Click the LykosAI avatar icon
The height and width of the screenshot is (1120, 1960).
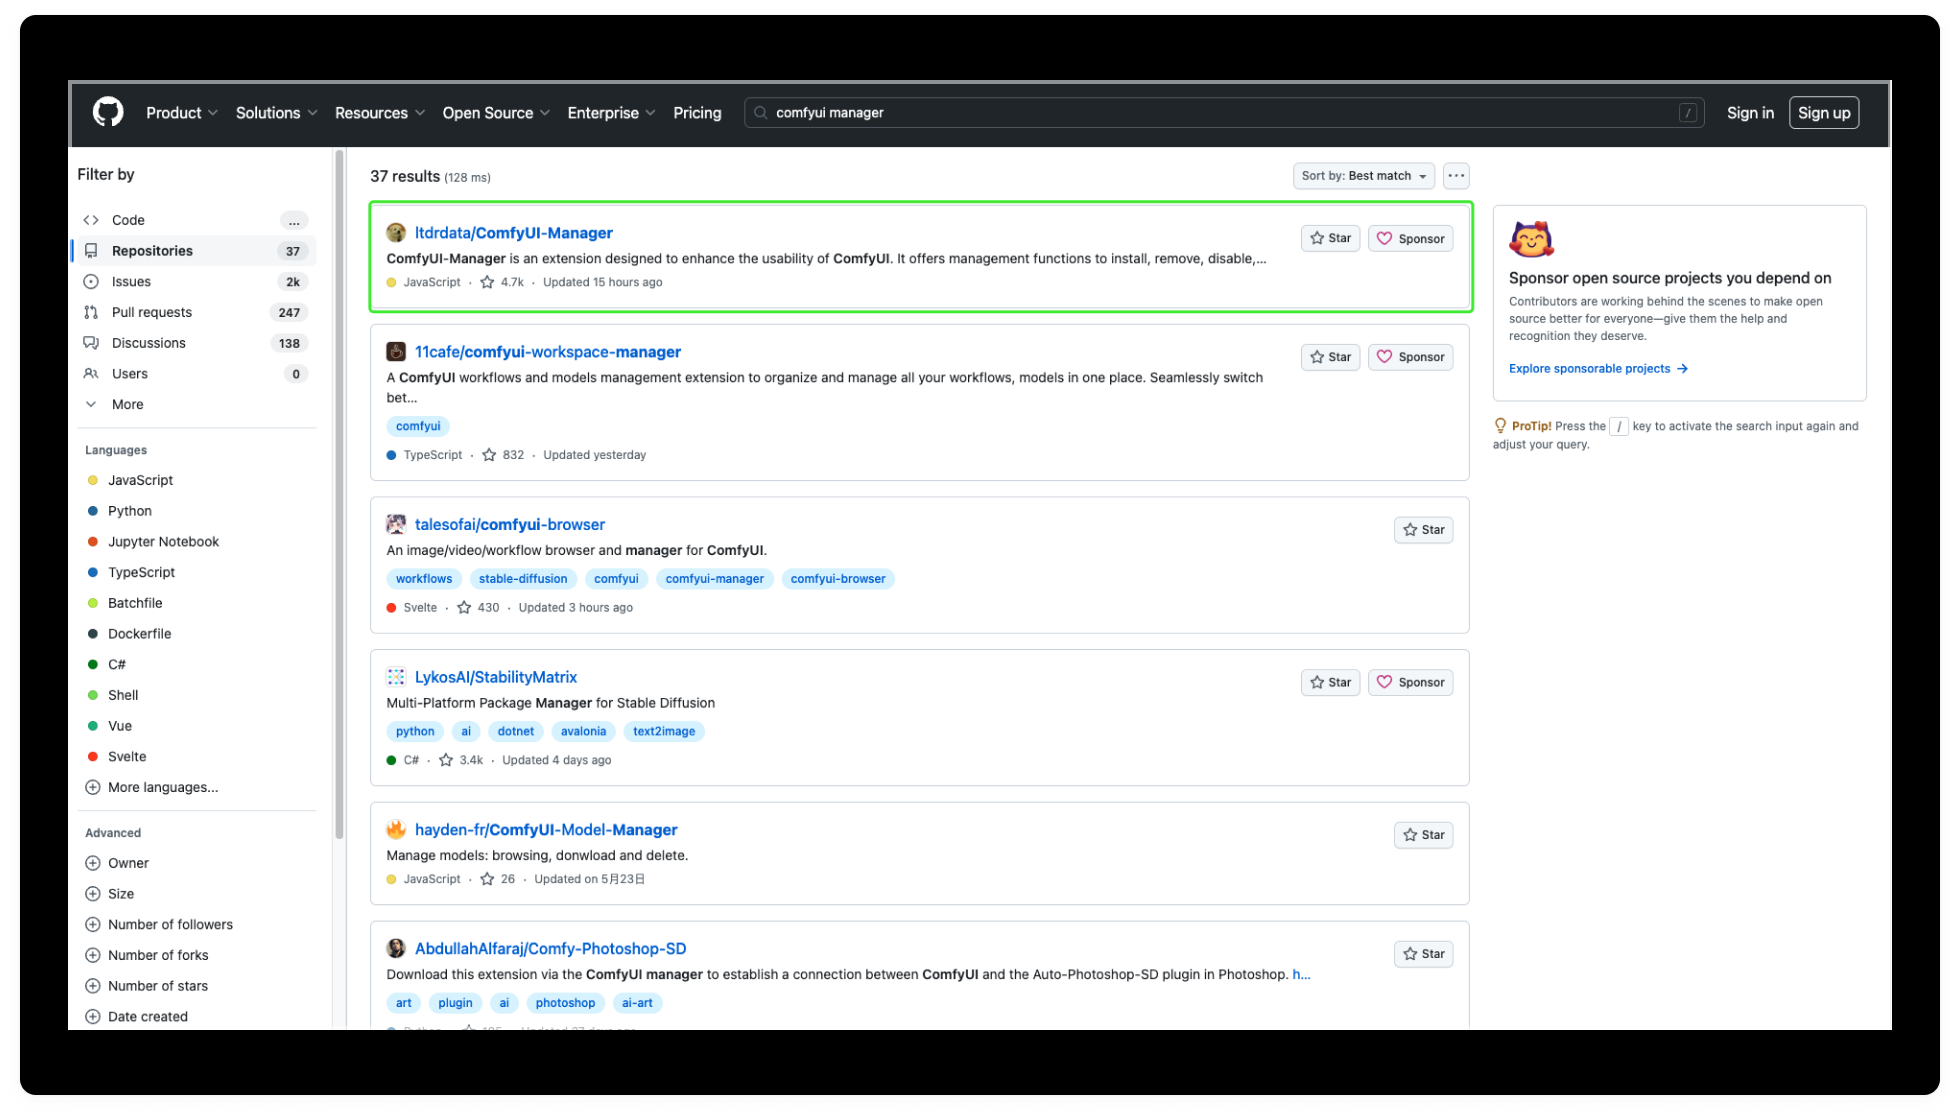pyautogui.click(x=396, y=677)
